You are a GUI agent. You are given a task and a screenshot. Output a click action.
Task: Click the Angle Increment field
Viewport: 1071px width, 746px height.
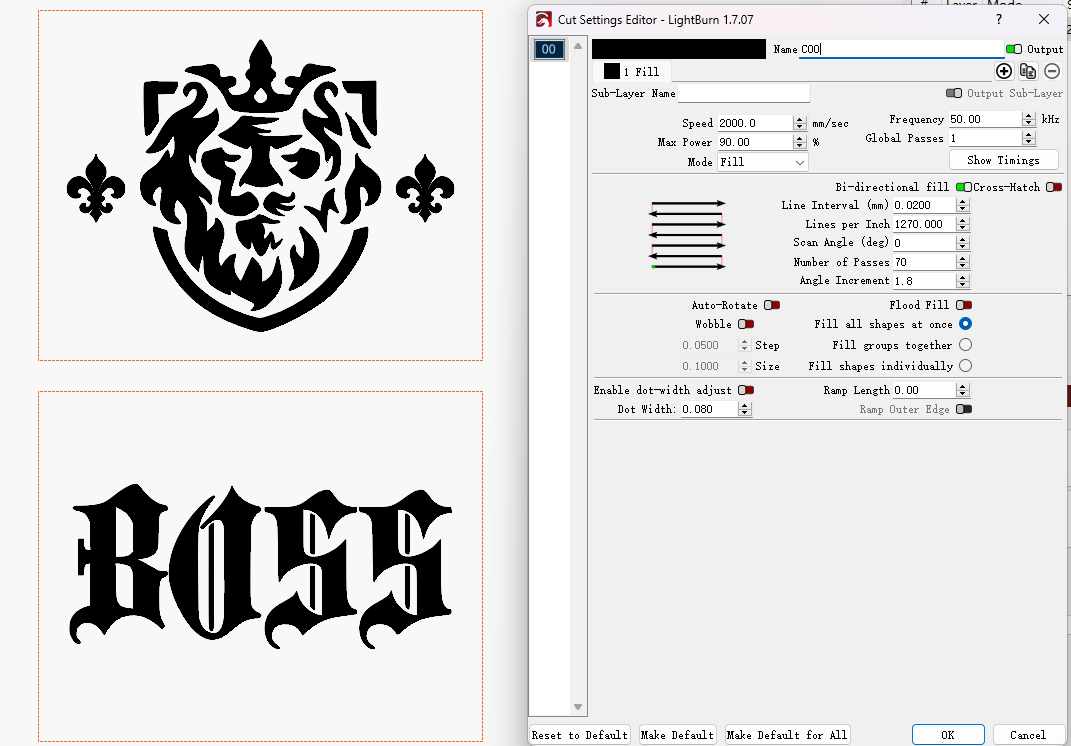[x=924, y=281]
